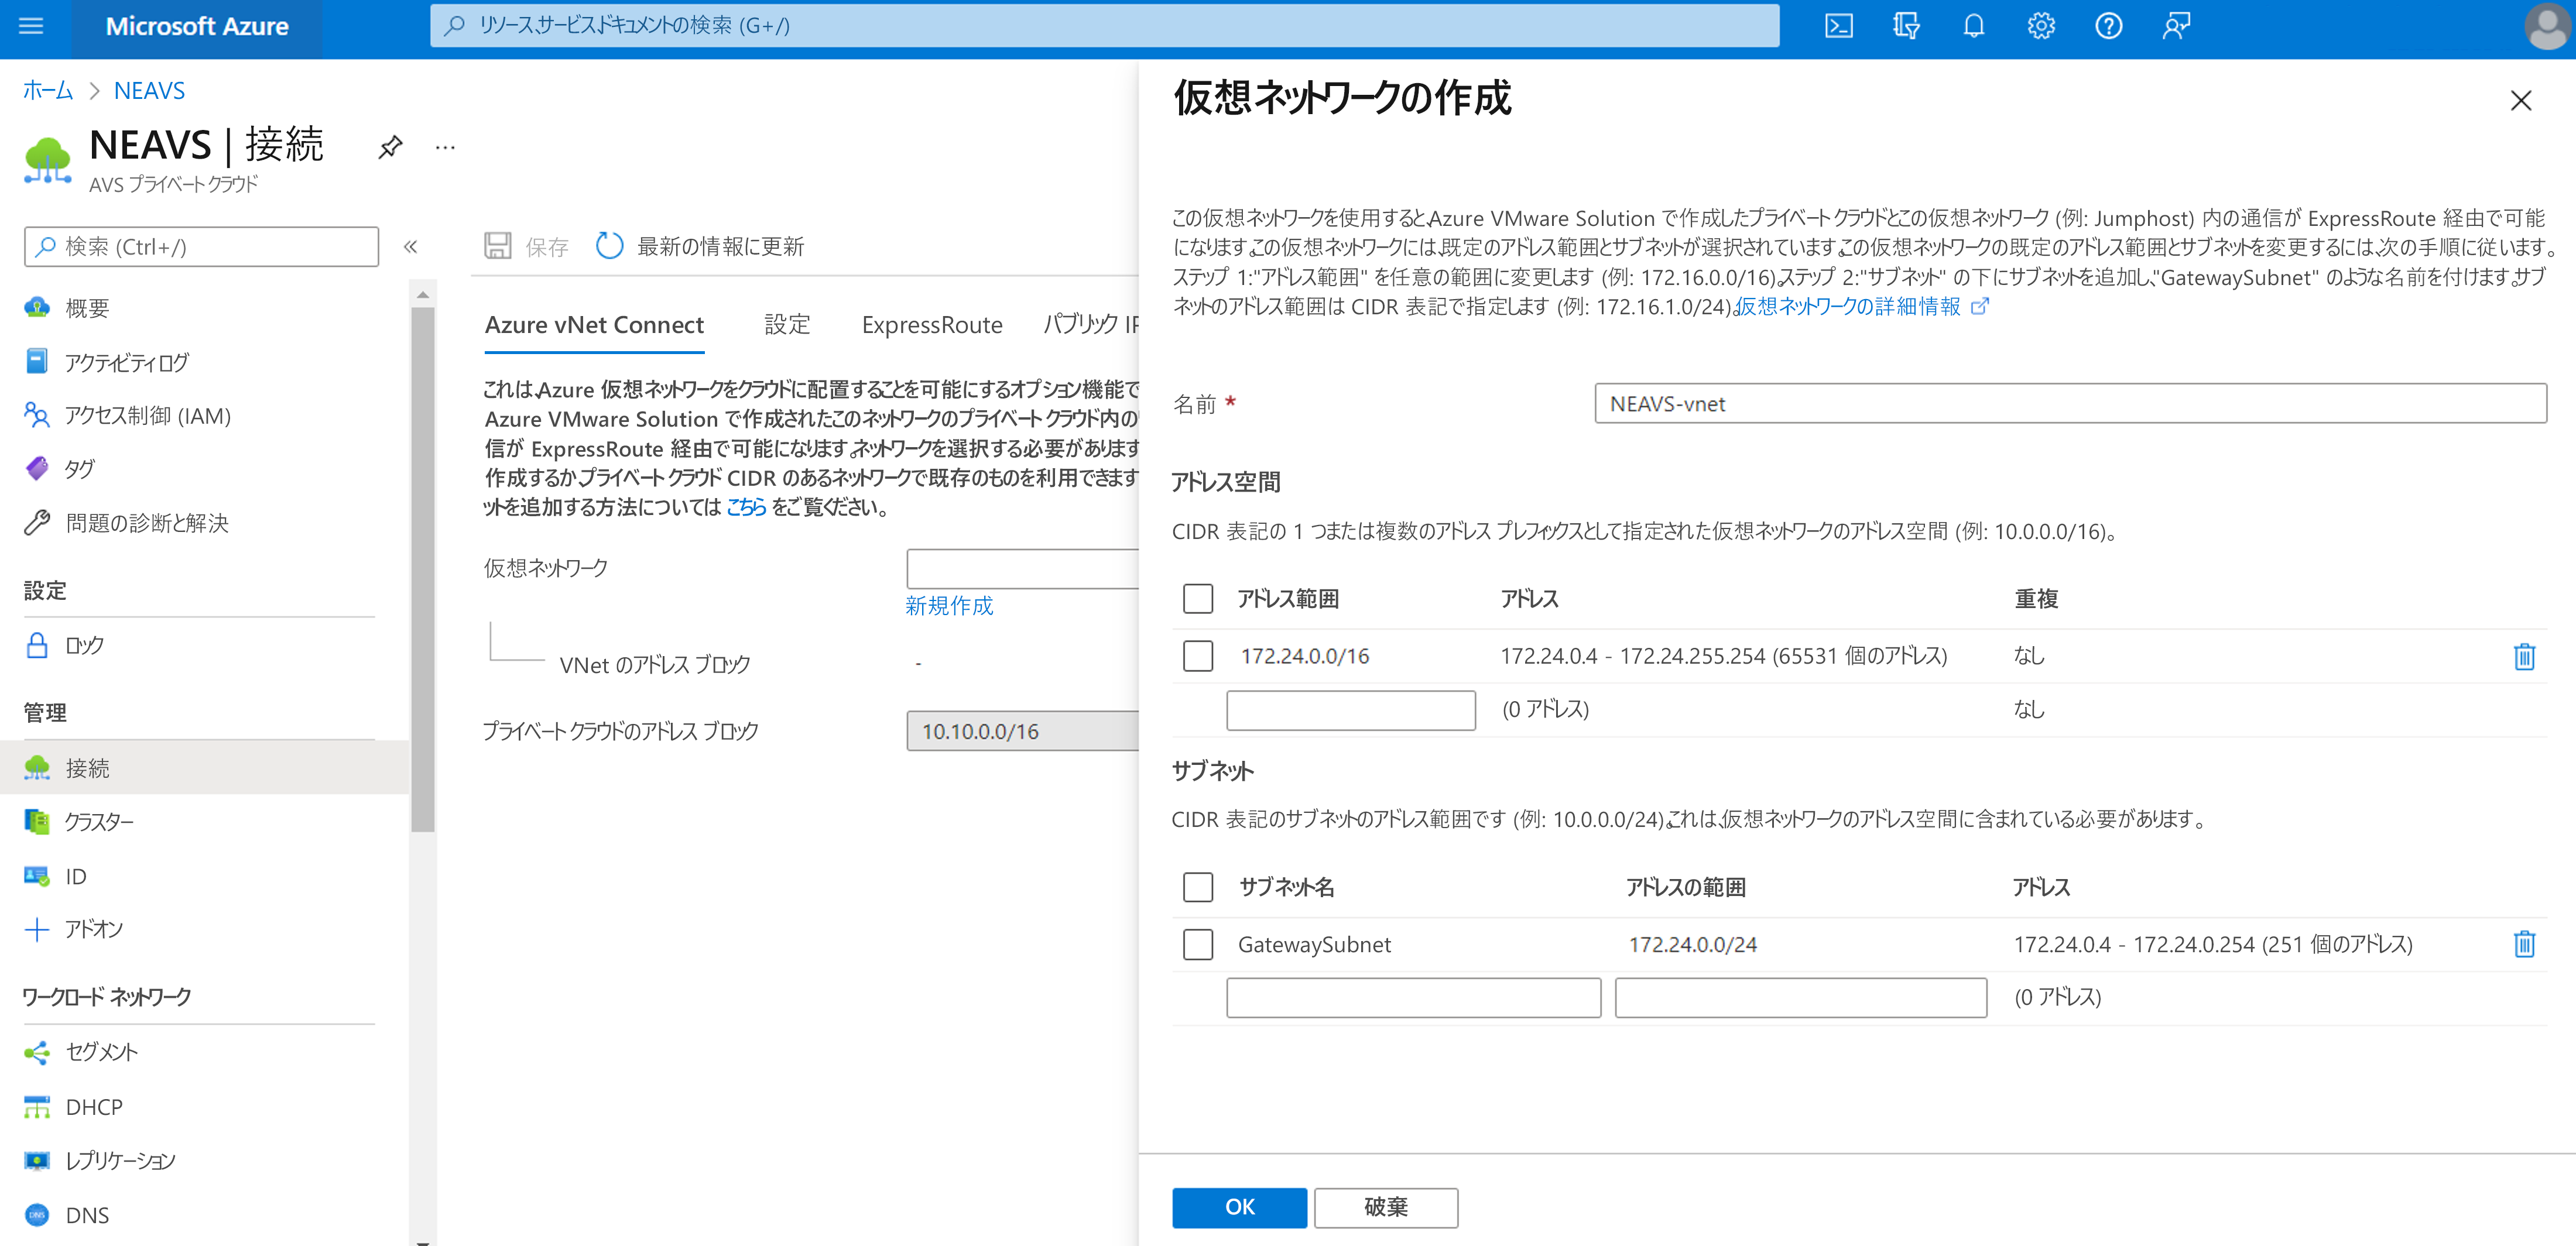Focus the sidebar 検索 (Ctrl+/) field

coord(201,247)
